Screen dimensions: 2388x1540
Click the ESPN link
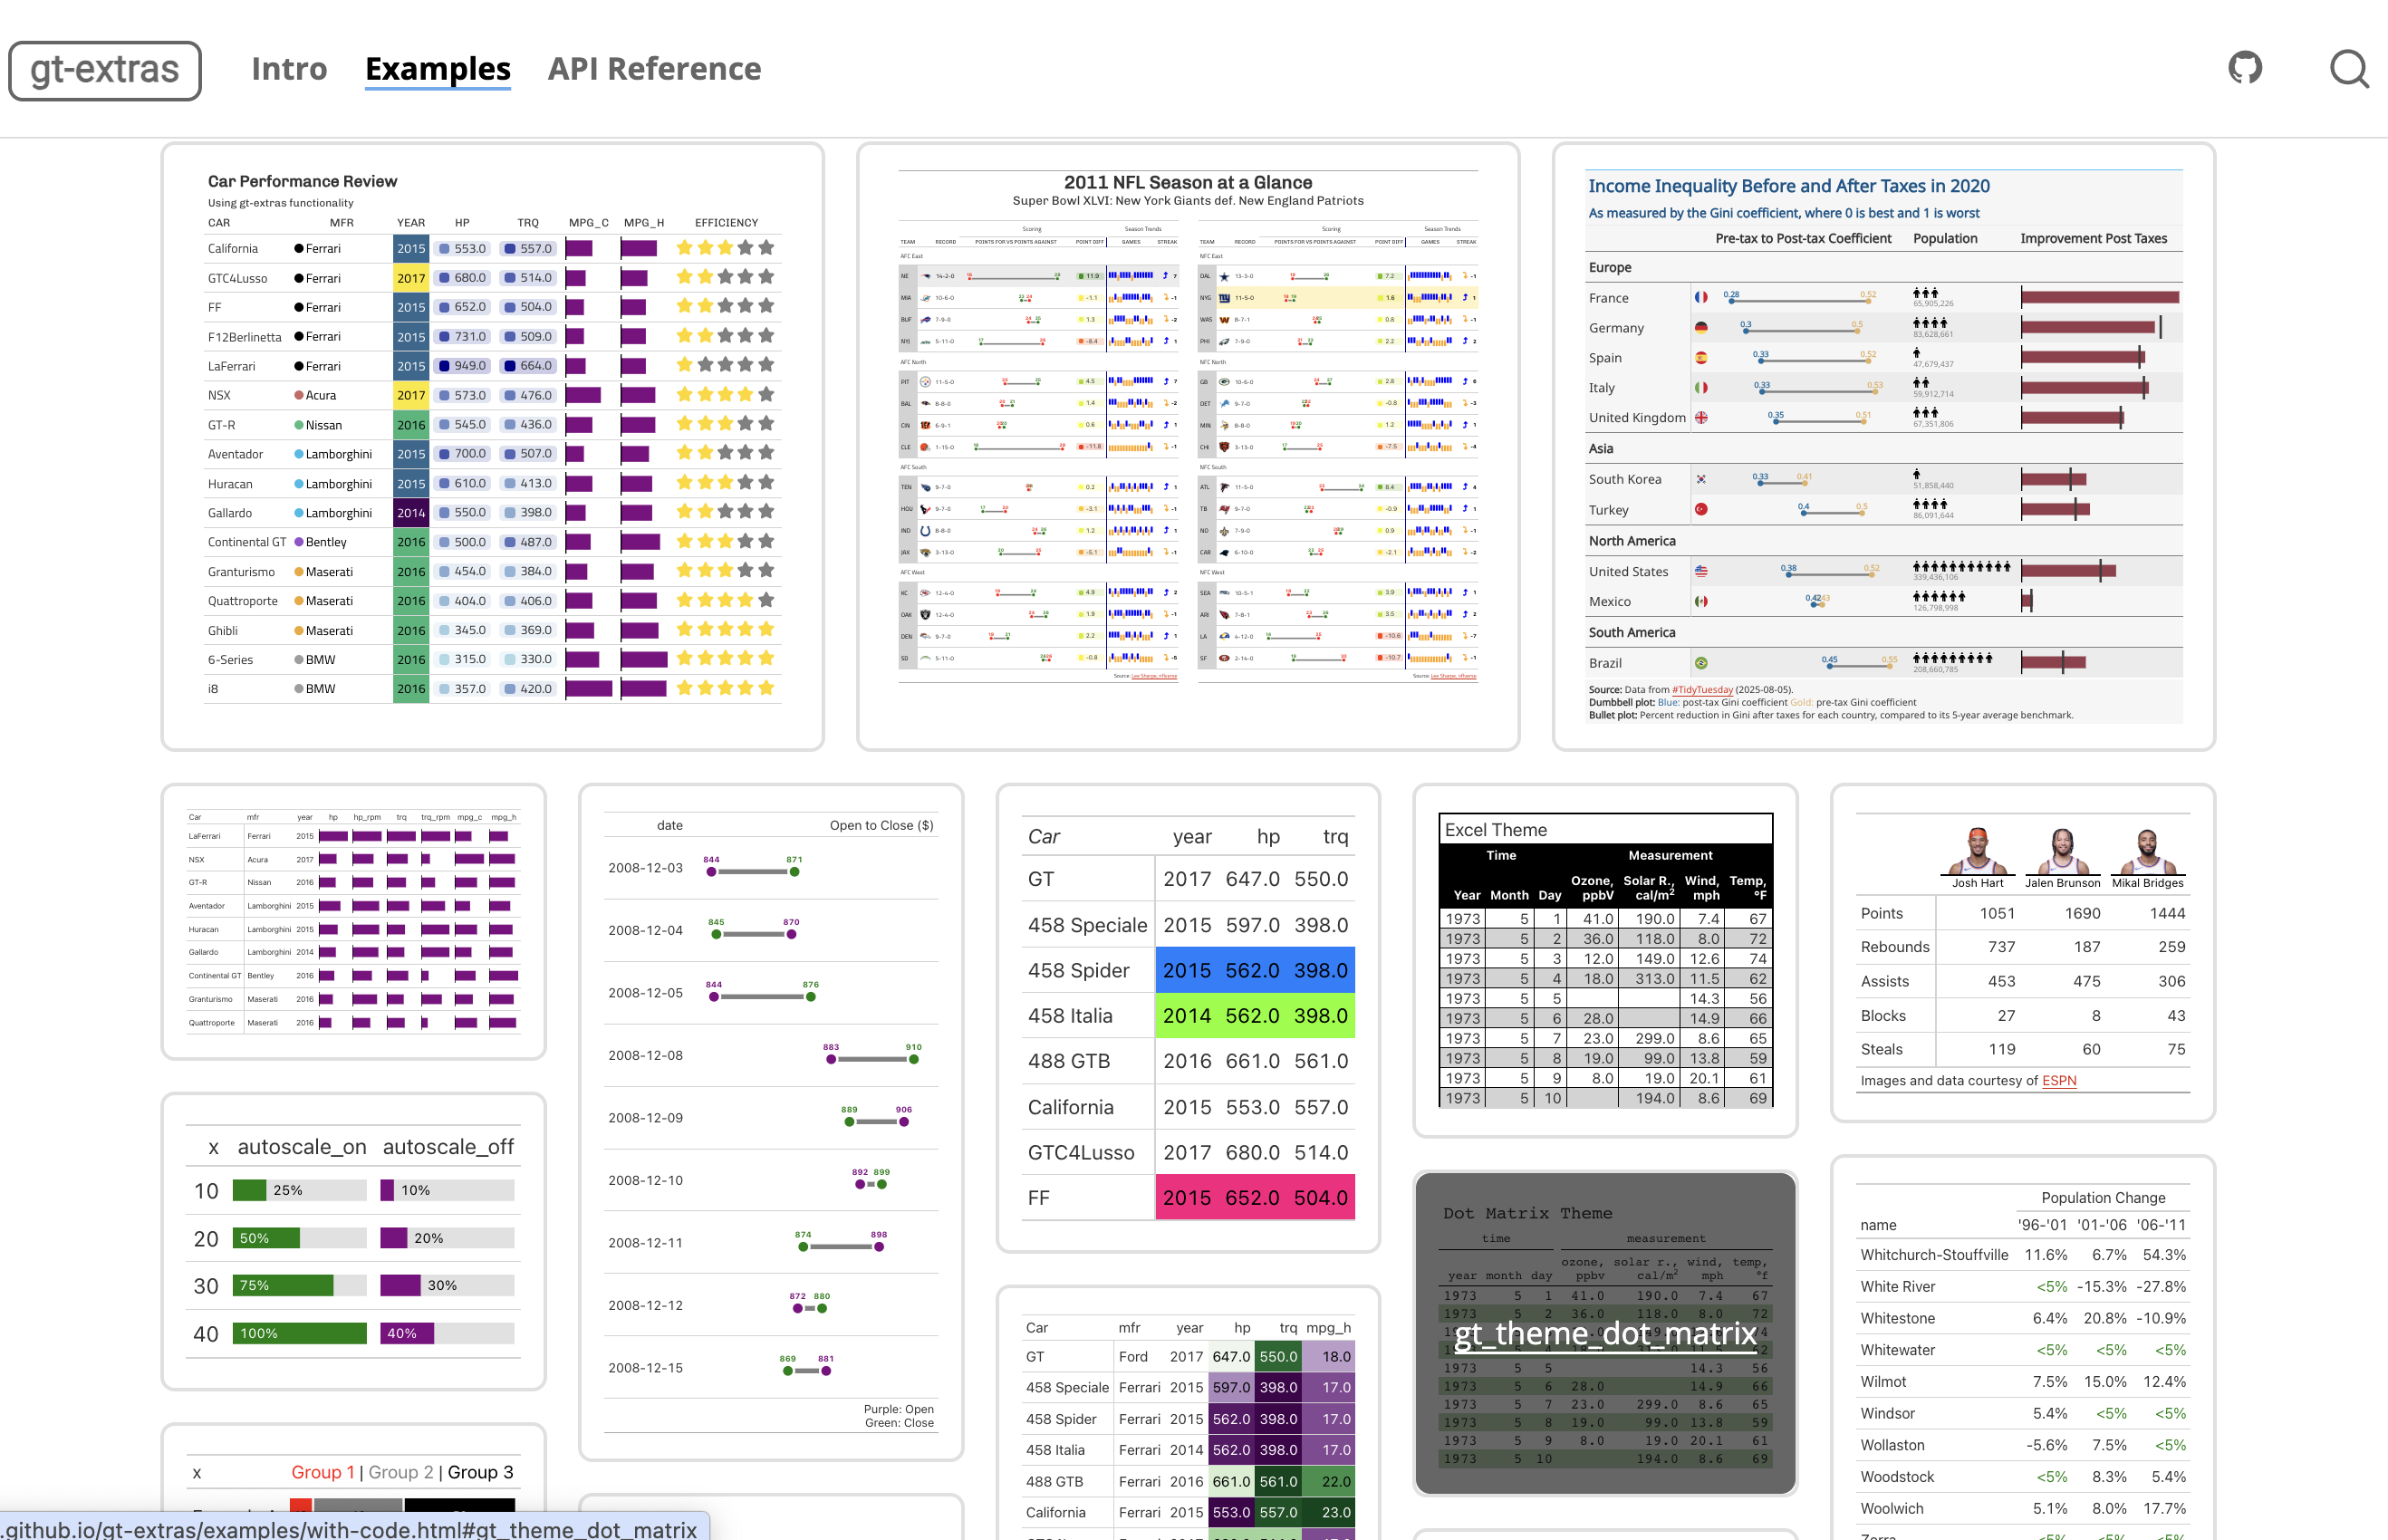pos(2058,1080)
